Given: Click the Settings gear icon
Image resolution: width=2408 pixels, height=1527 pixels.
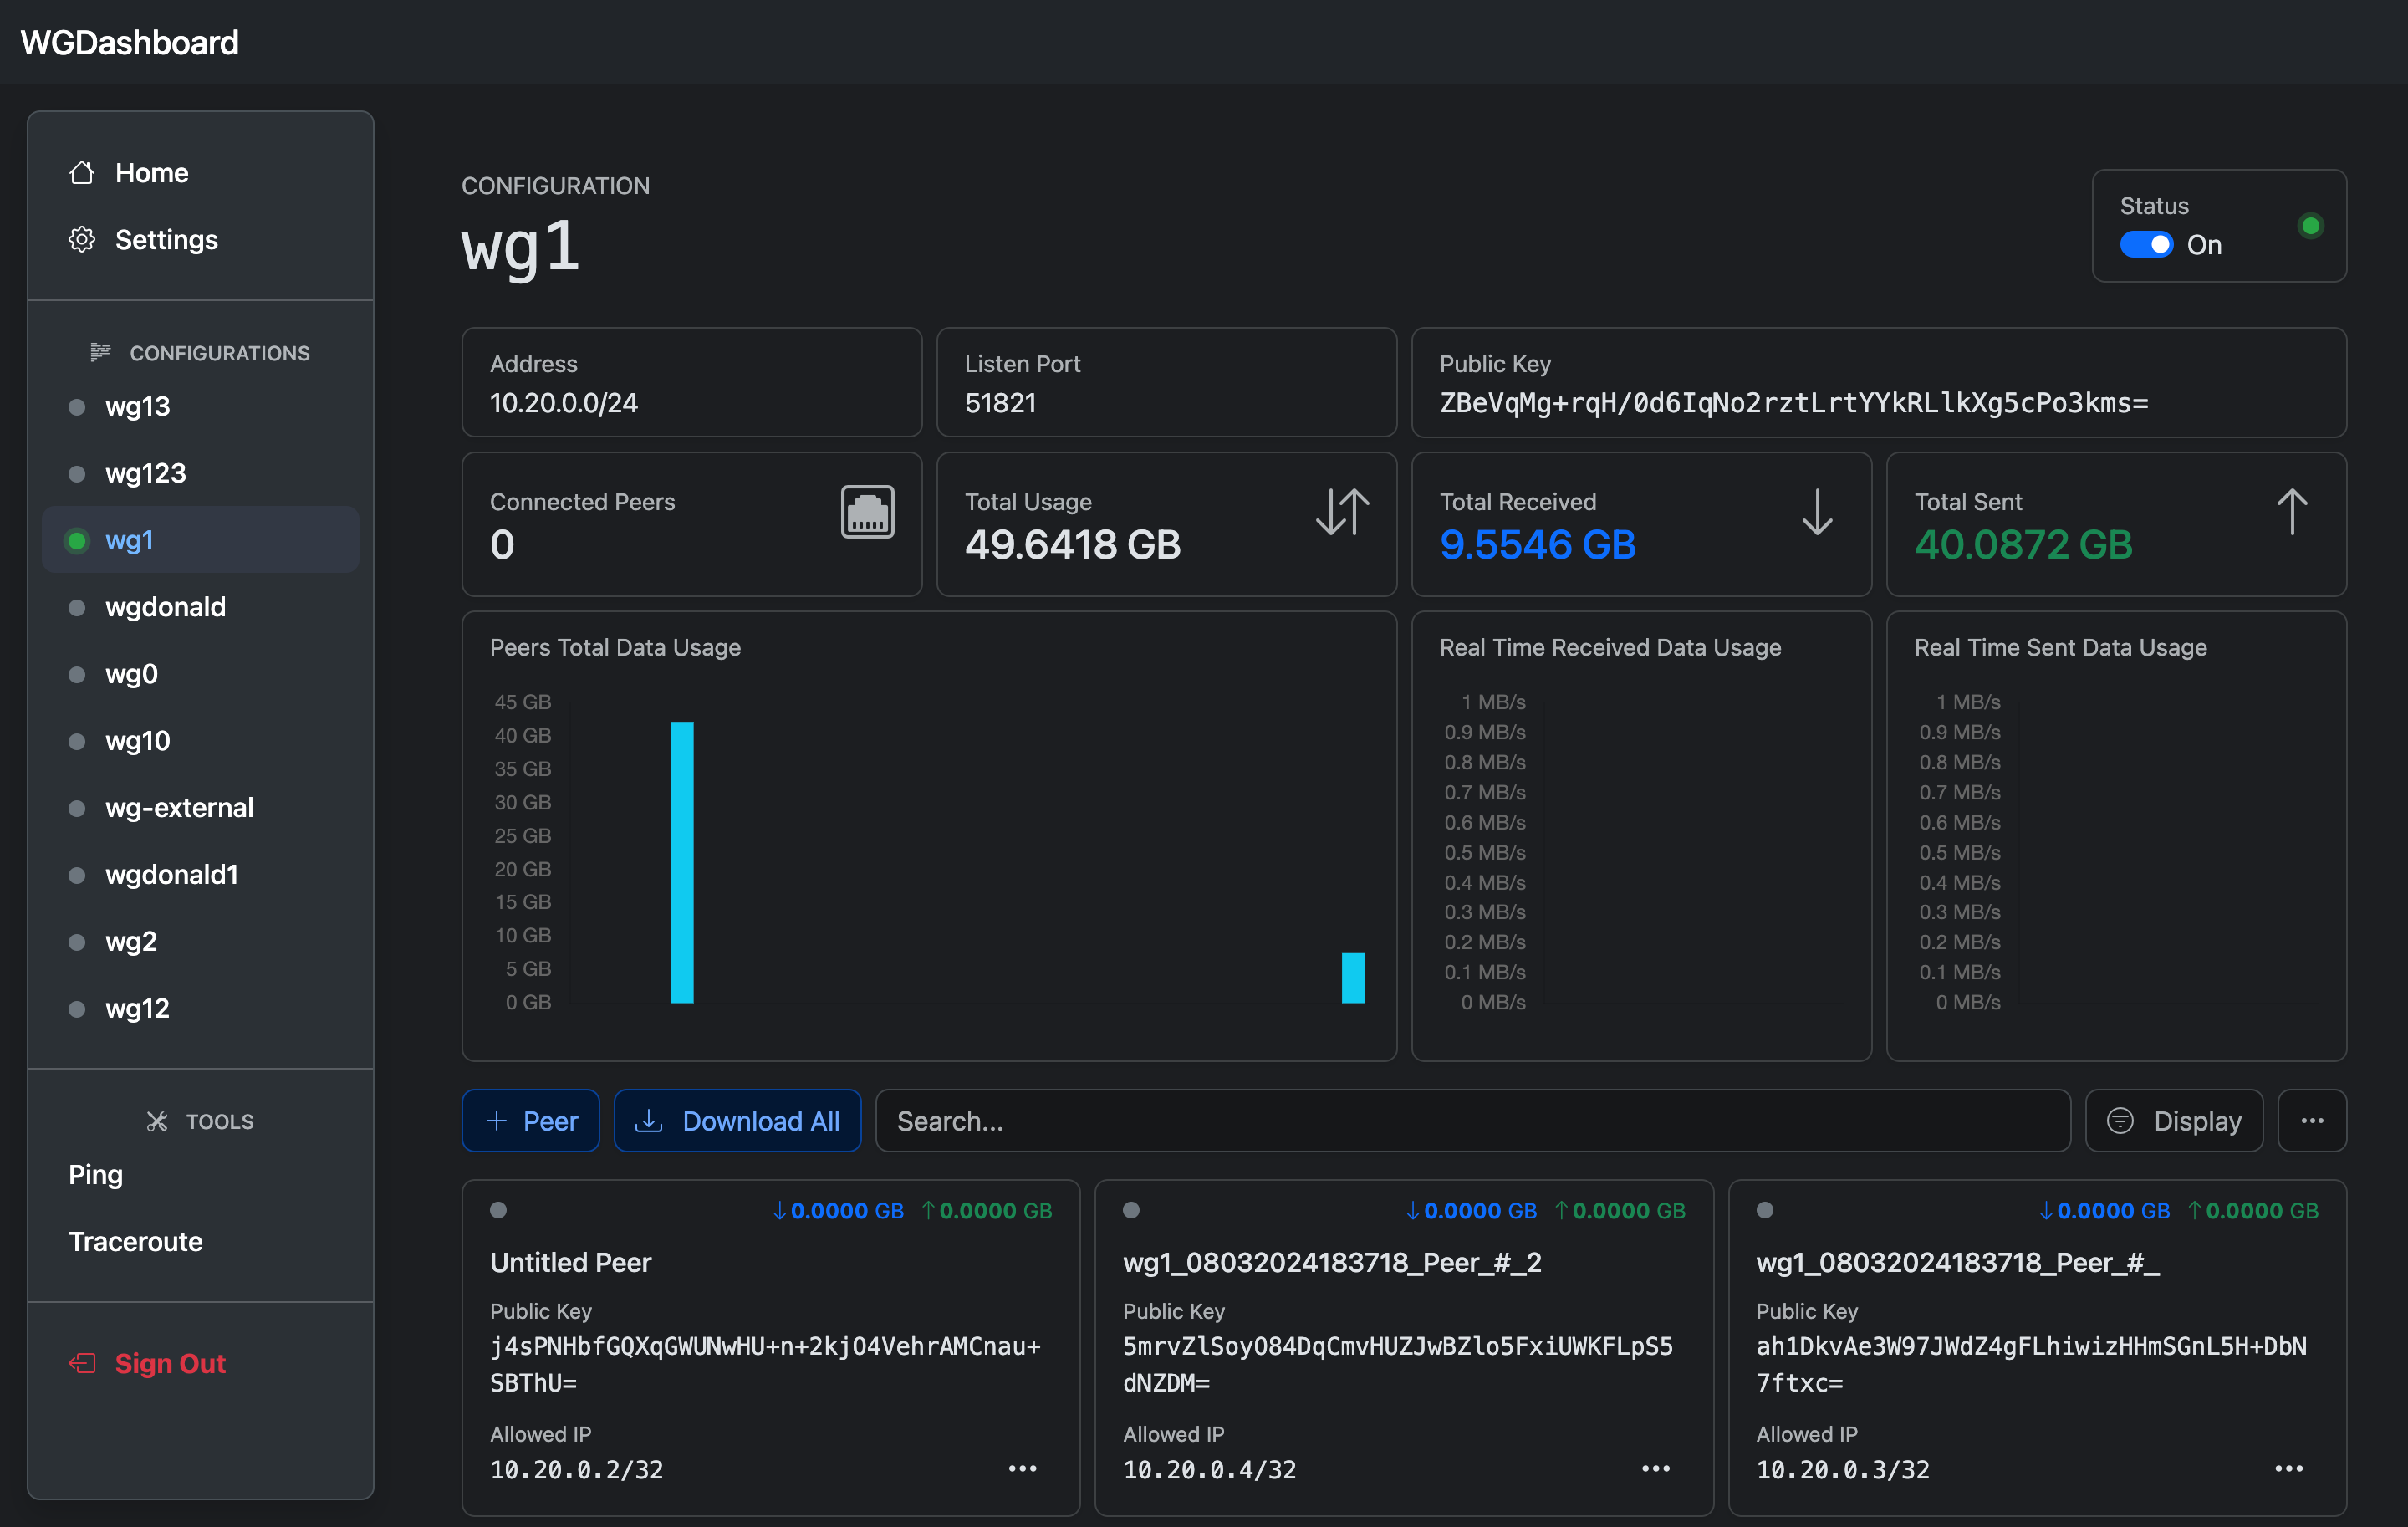Looking at the screenshot, I should [82, 240].
